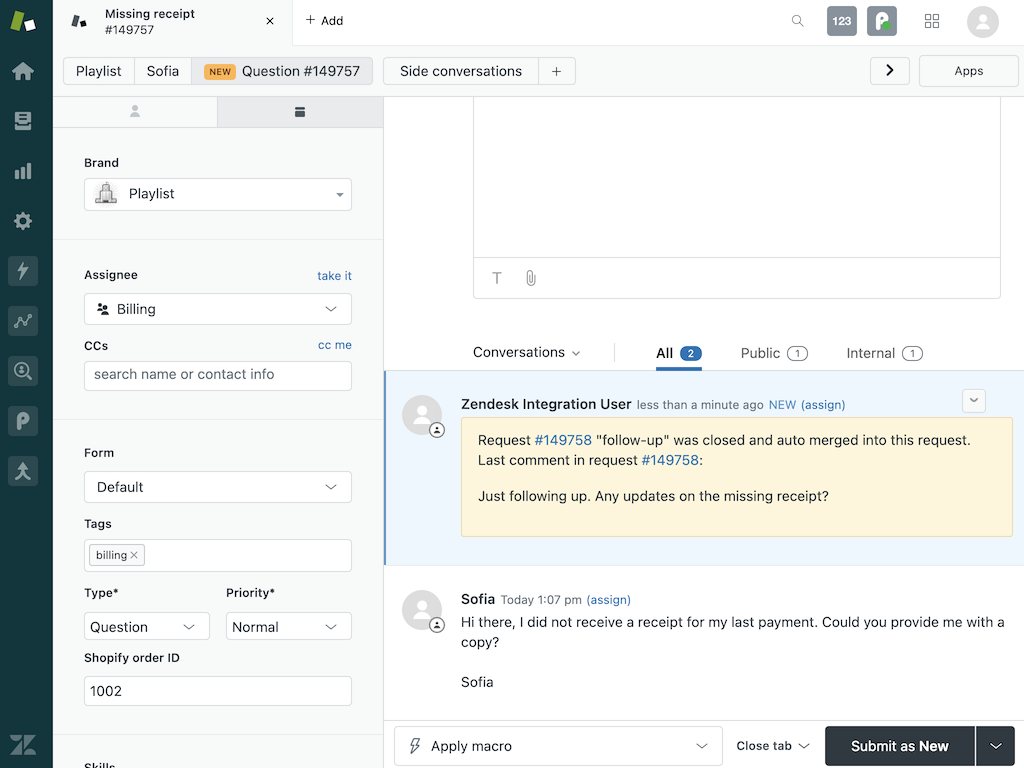Open the magnifier person search icon

(23, 371)
